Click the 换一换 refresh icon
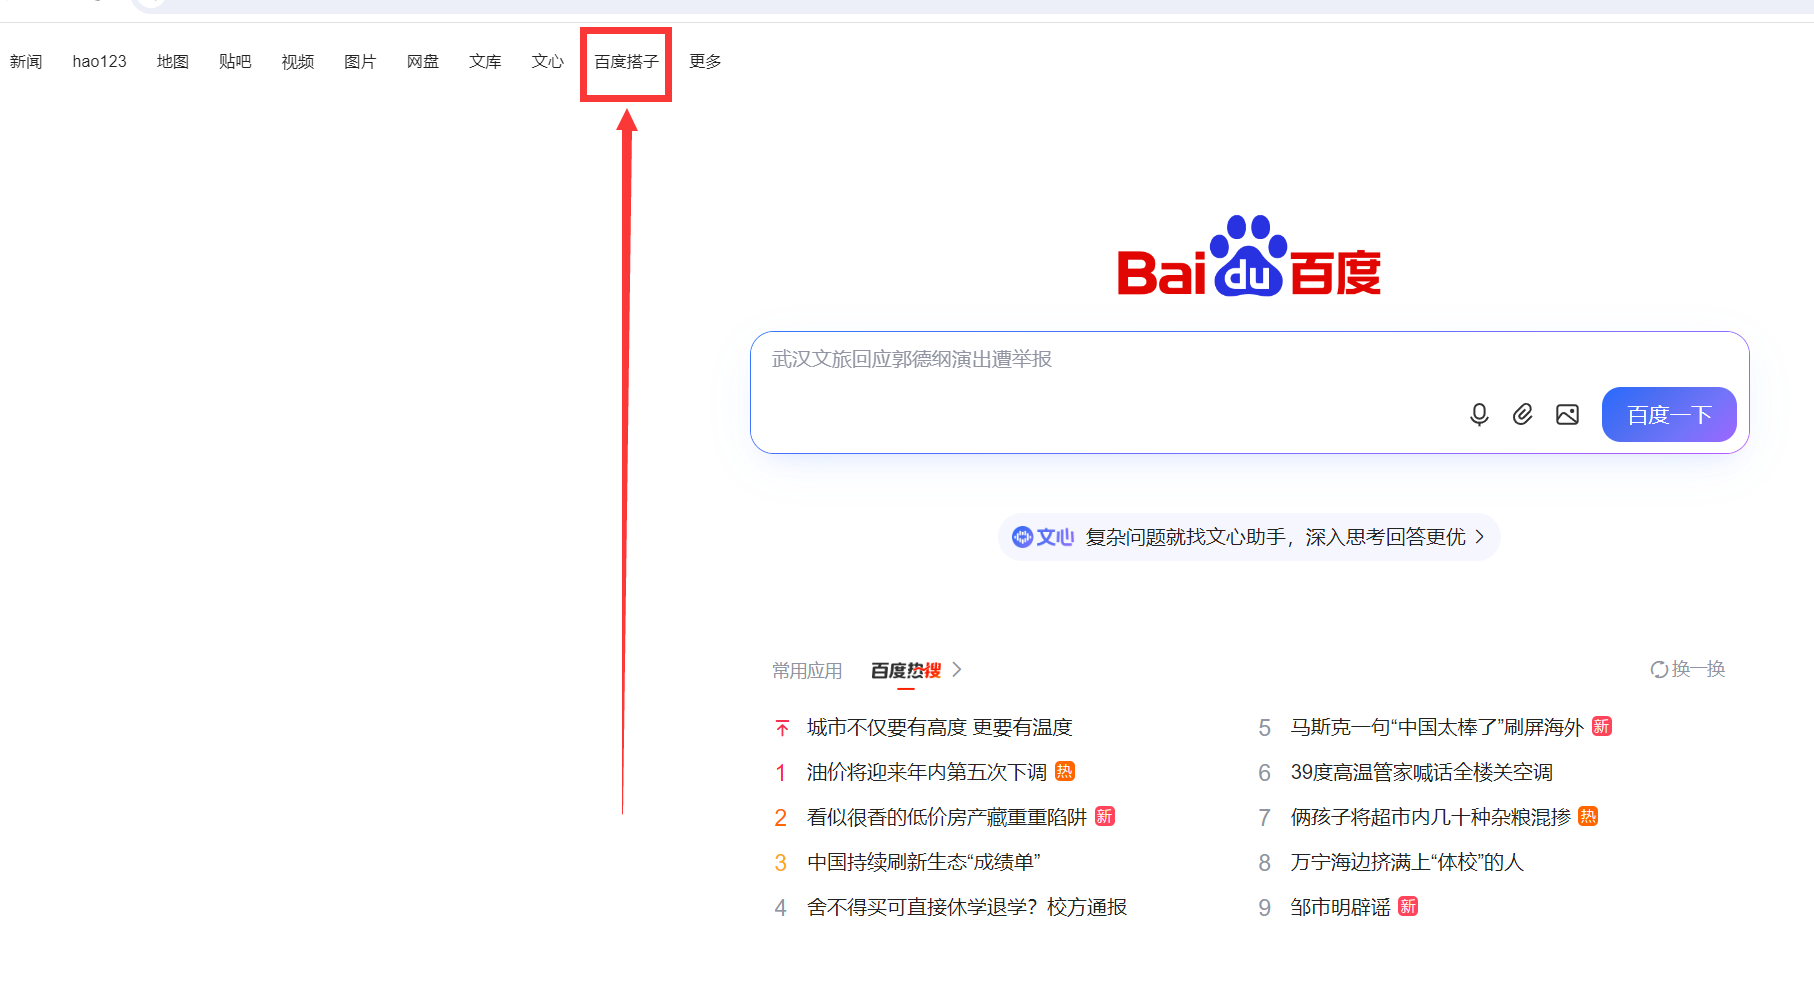Screen dimensions: 1814x984 [1659, 669]
